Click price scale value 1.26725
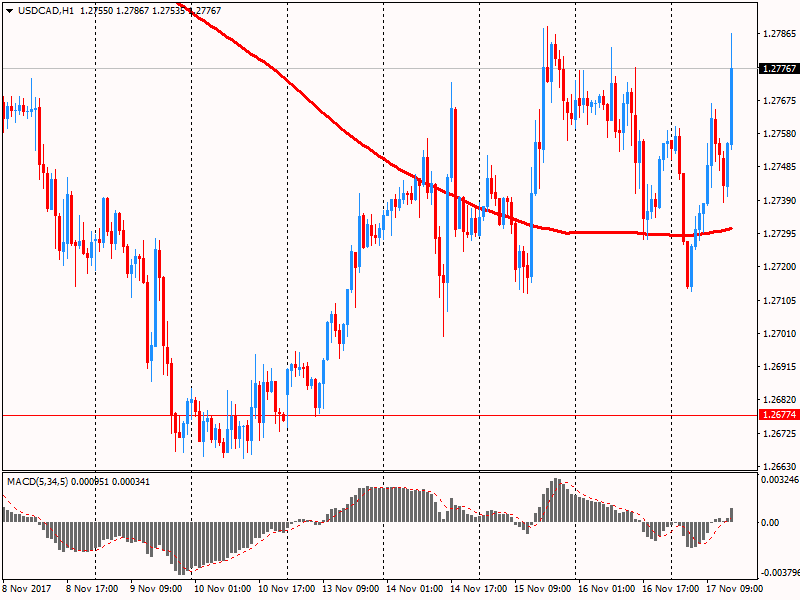Image resolution: width=800 pixels, height=600 pixels. click(x=779, y=434)
